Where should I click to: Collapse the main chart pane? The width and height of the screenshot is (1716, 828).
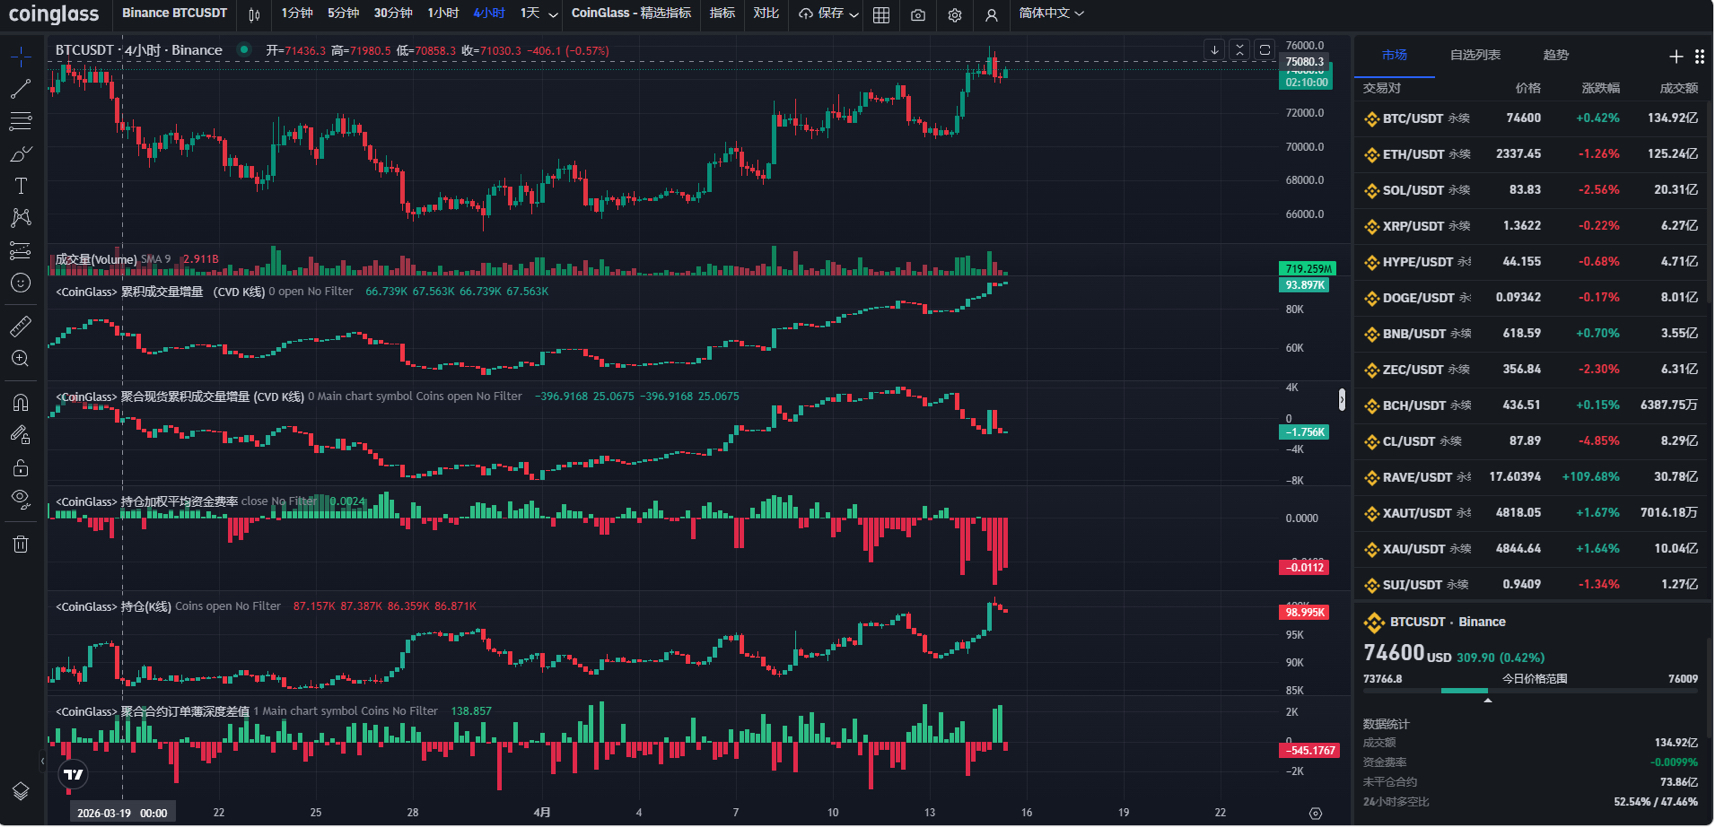pos(1240,50)
